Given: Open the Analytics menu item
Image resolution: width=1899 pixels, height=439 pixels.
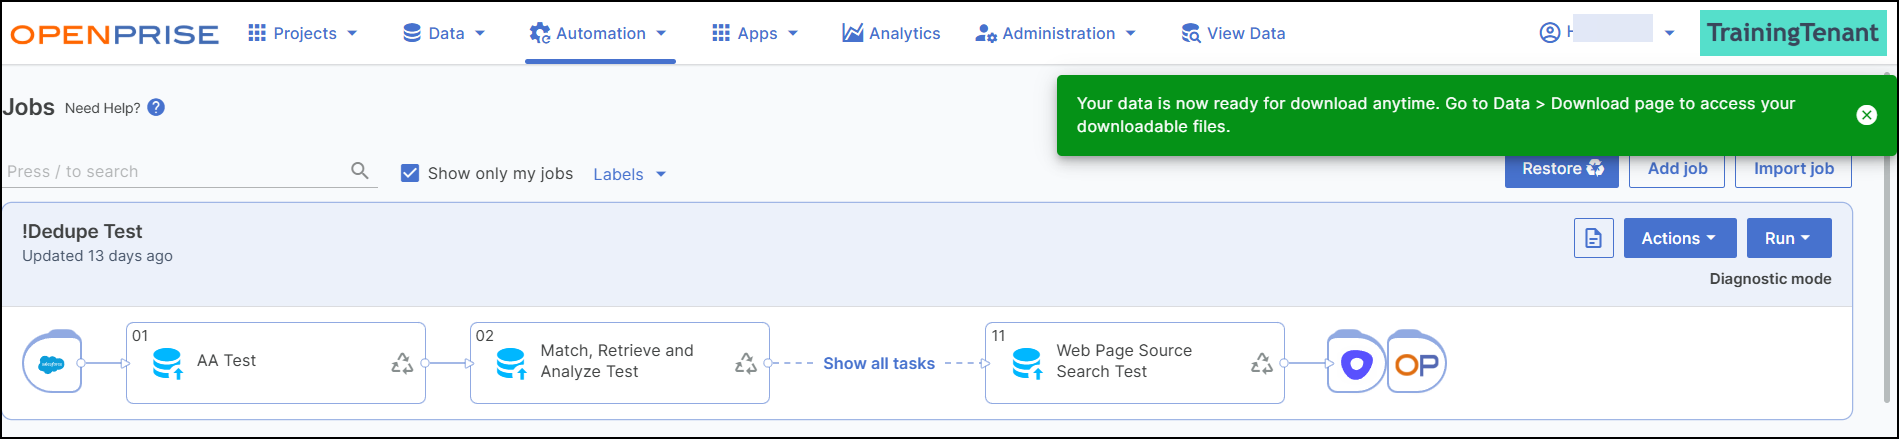Looking at the screenshot, I should click(891, 33).
